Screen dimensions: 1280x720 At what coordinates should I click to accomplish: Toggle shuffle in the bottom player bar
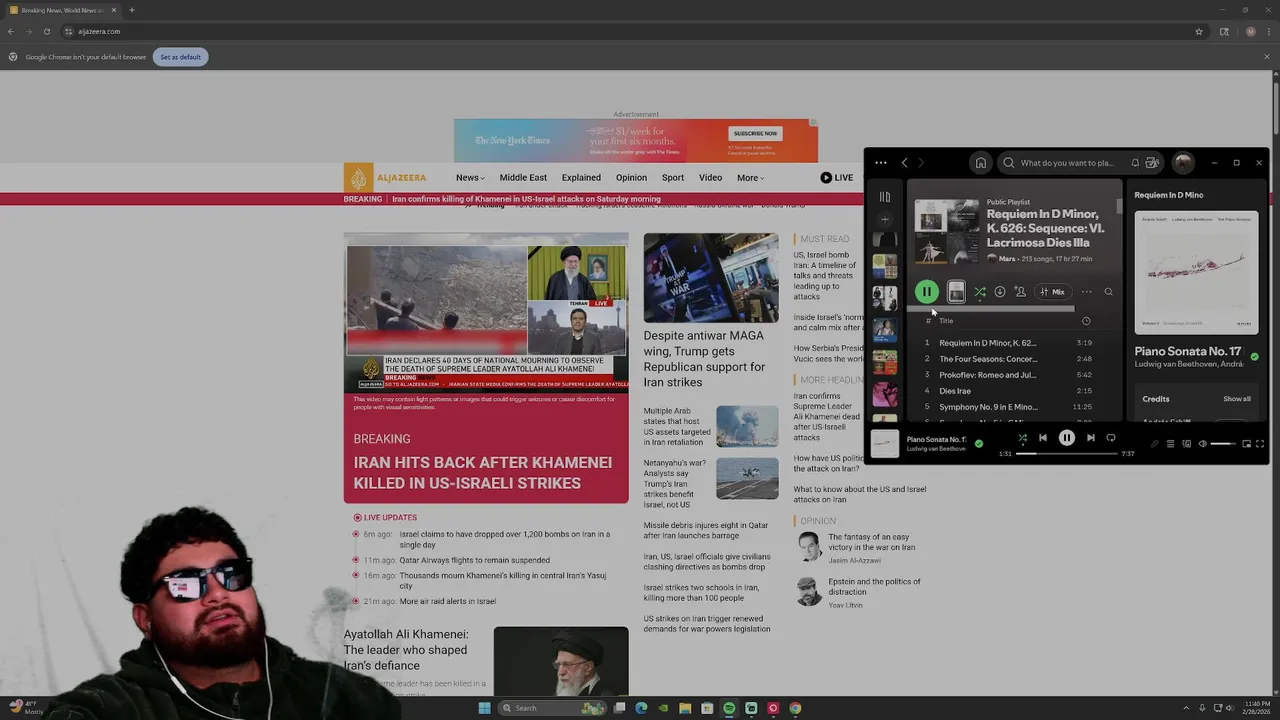[x=1022, y=438]
